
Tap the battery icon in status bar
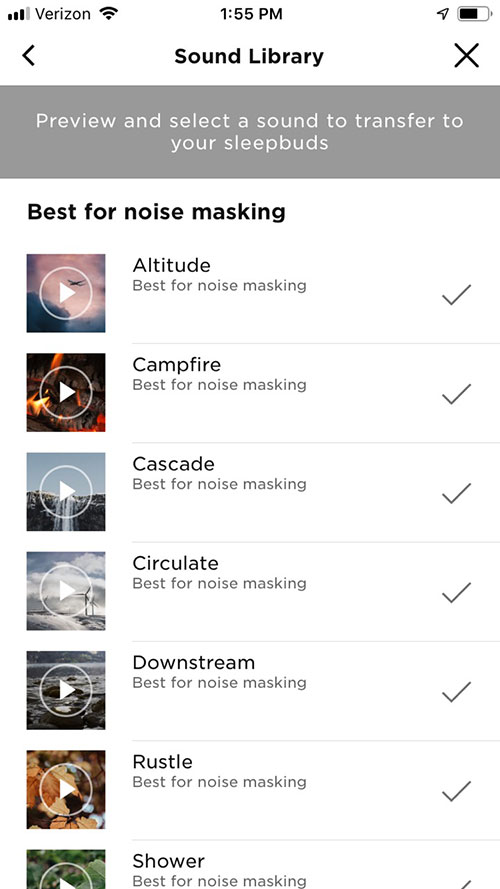pyautogui.click(x=474, y=14)
